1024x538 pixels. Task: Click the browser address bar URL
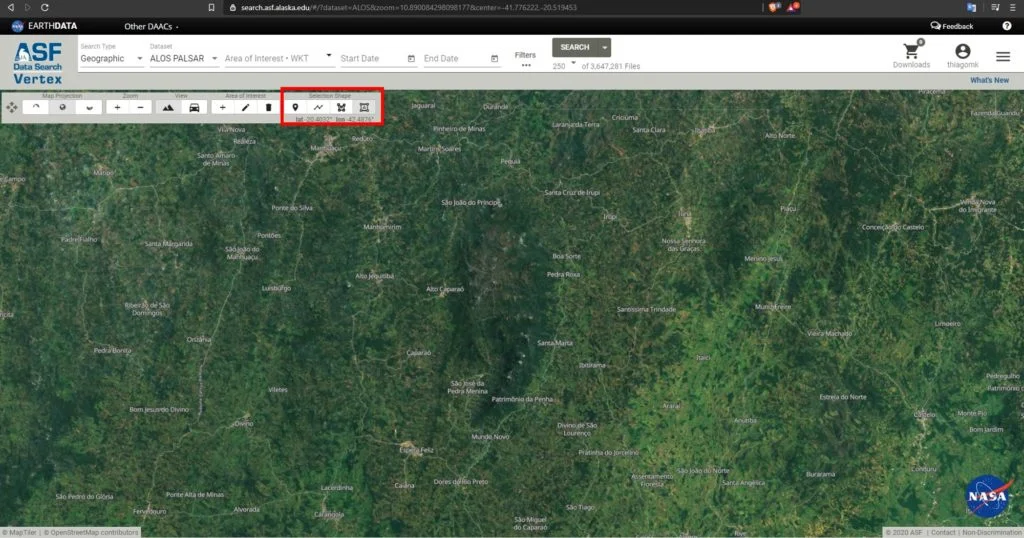(x=408, y=8)
